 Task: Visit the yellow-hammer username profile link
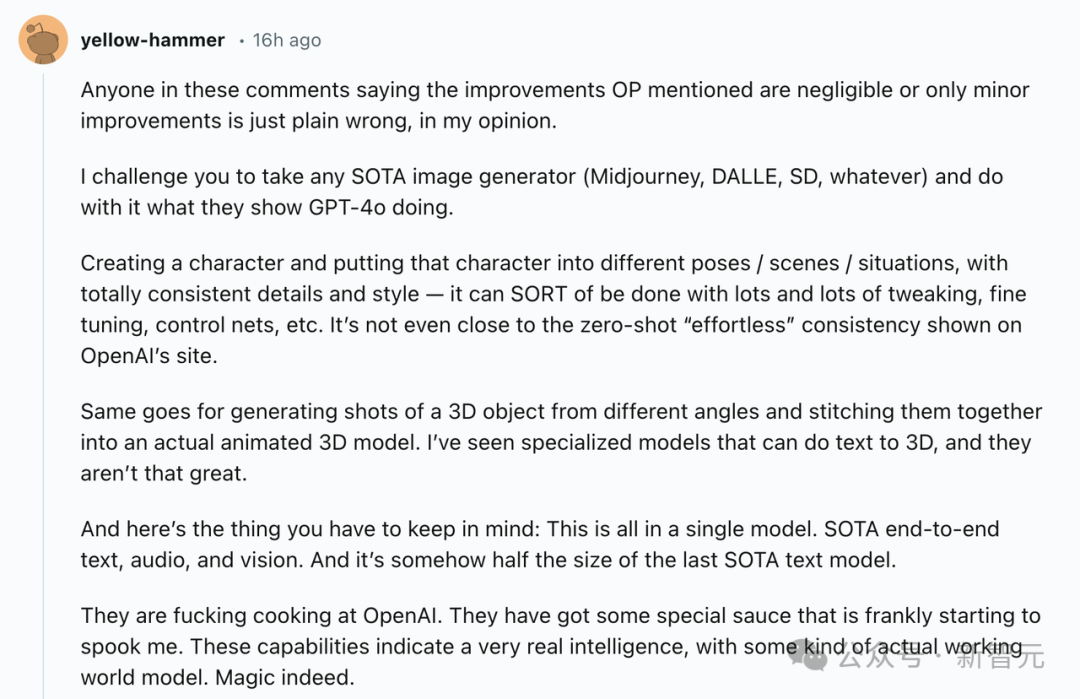tap(152, 40)
